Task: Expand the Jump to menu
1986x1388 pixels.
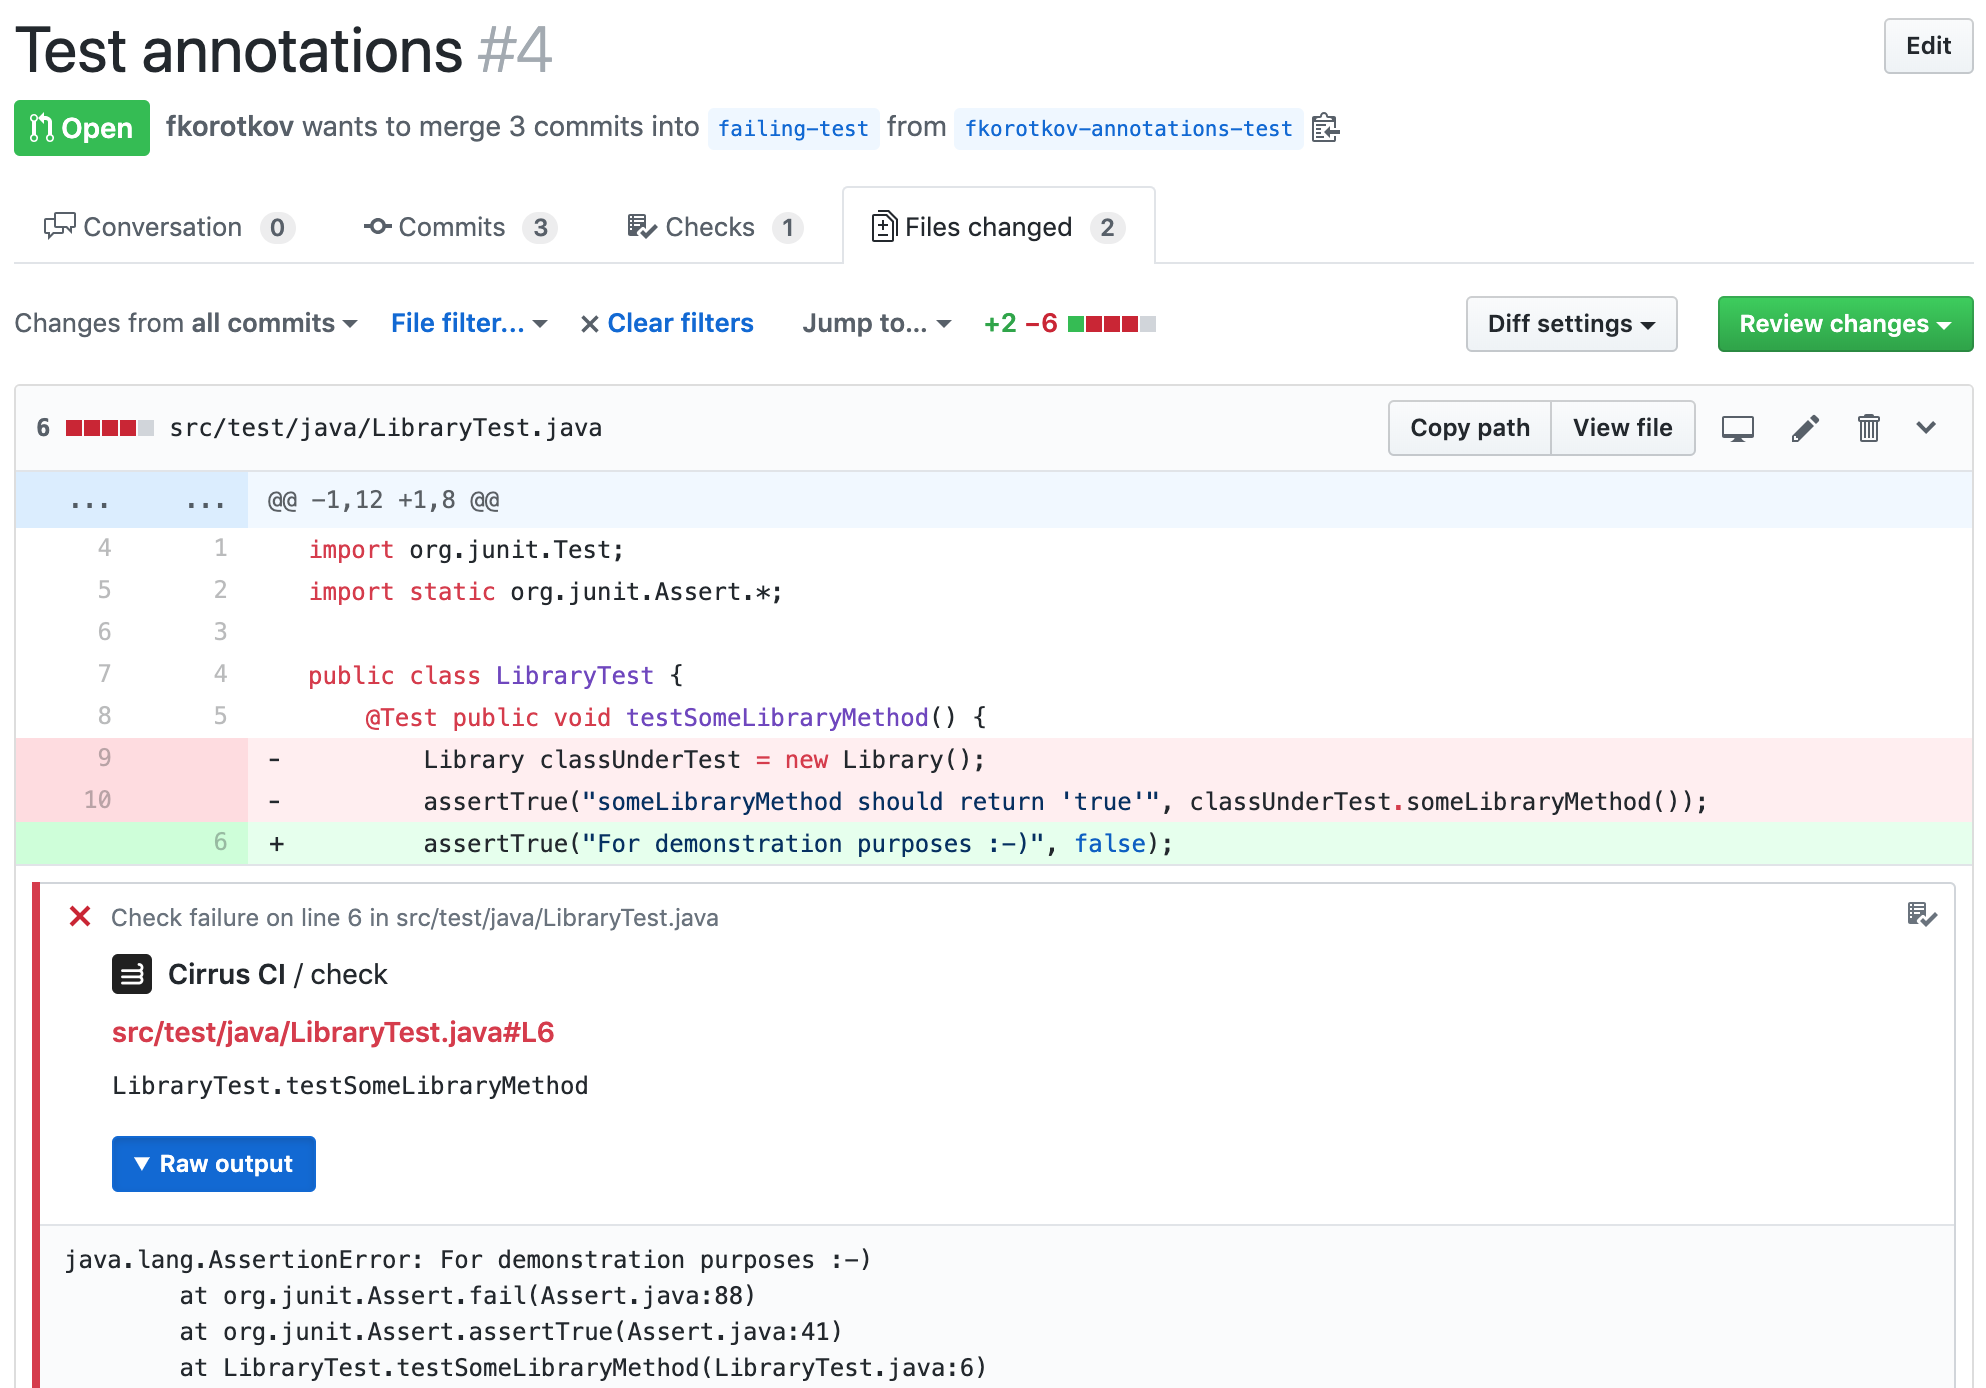Action: pyautogui.click(x=876, y=323)
